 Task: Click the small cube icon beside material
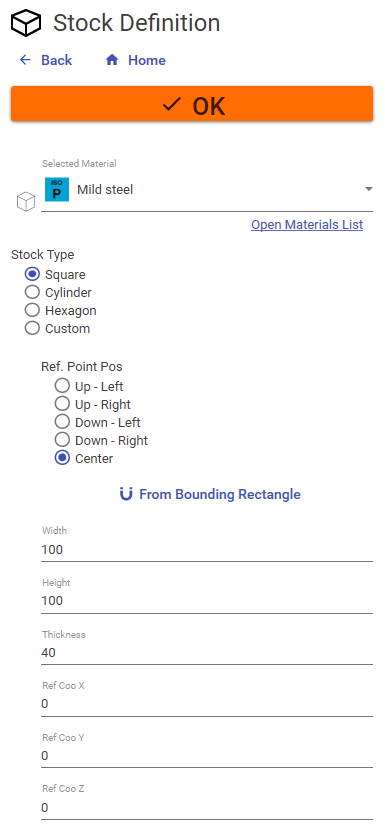point(26,202)
